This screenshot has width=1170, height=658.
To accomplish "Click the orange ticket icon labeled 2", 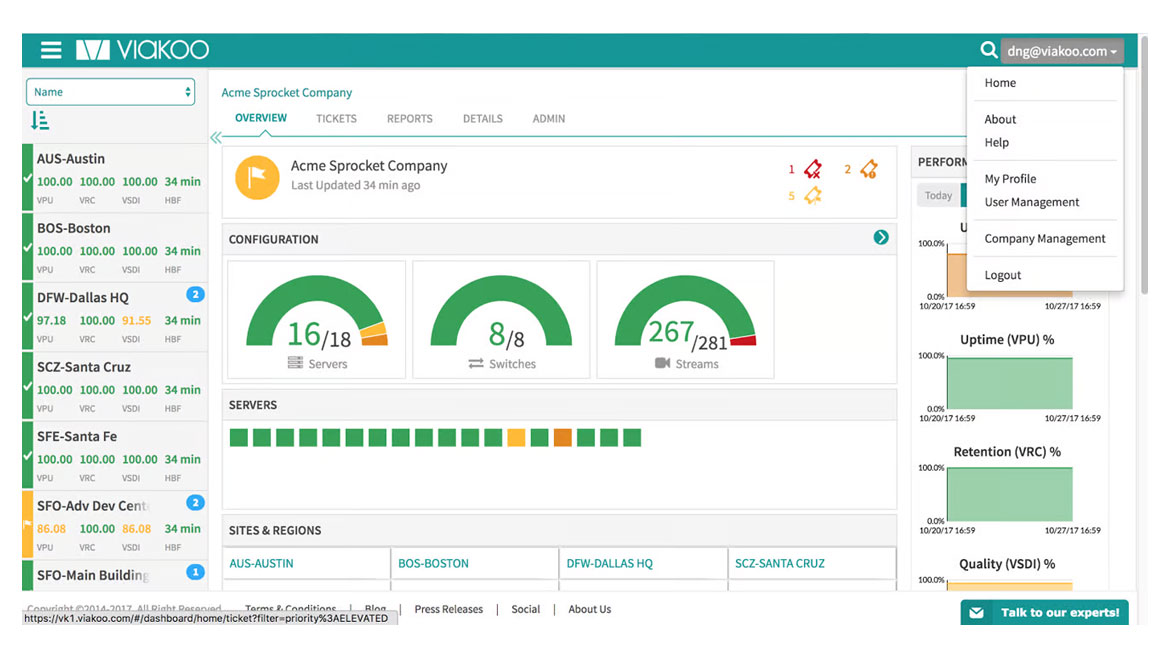I will 868,169.
